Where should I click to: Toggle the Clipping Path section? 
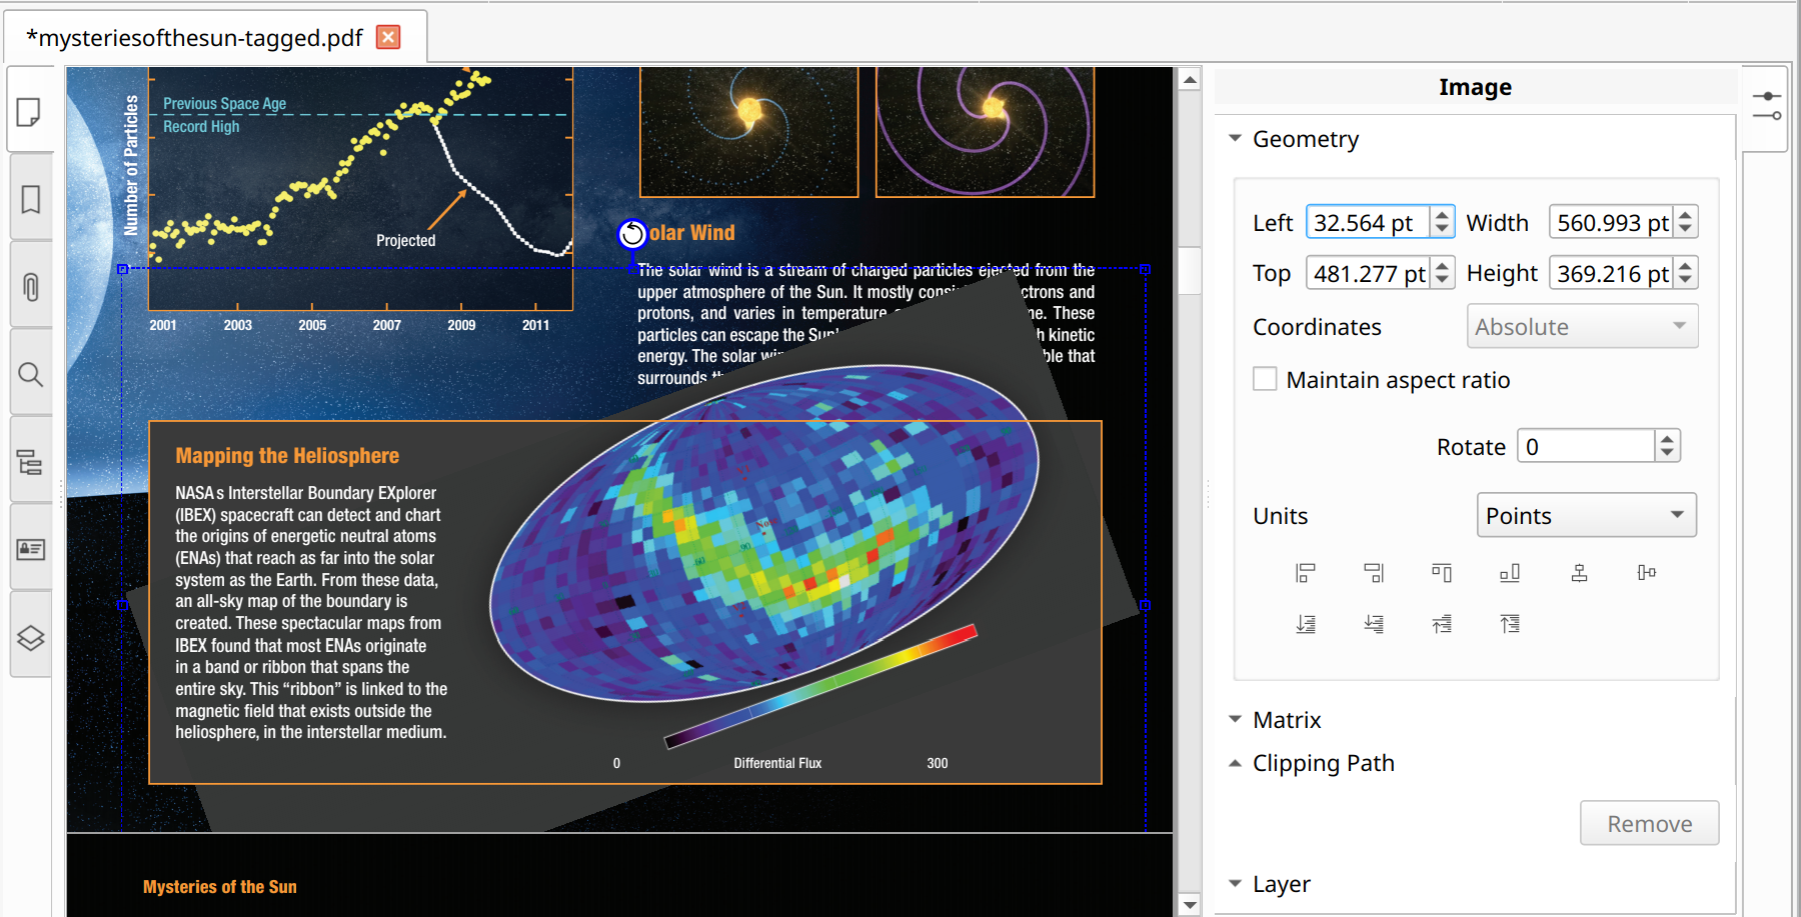[1235, 763]
